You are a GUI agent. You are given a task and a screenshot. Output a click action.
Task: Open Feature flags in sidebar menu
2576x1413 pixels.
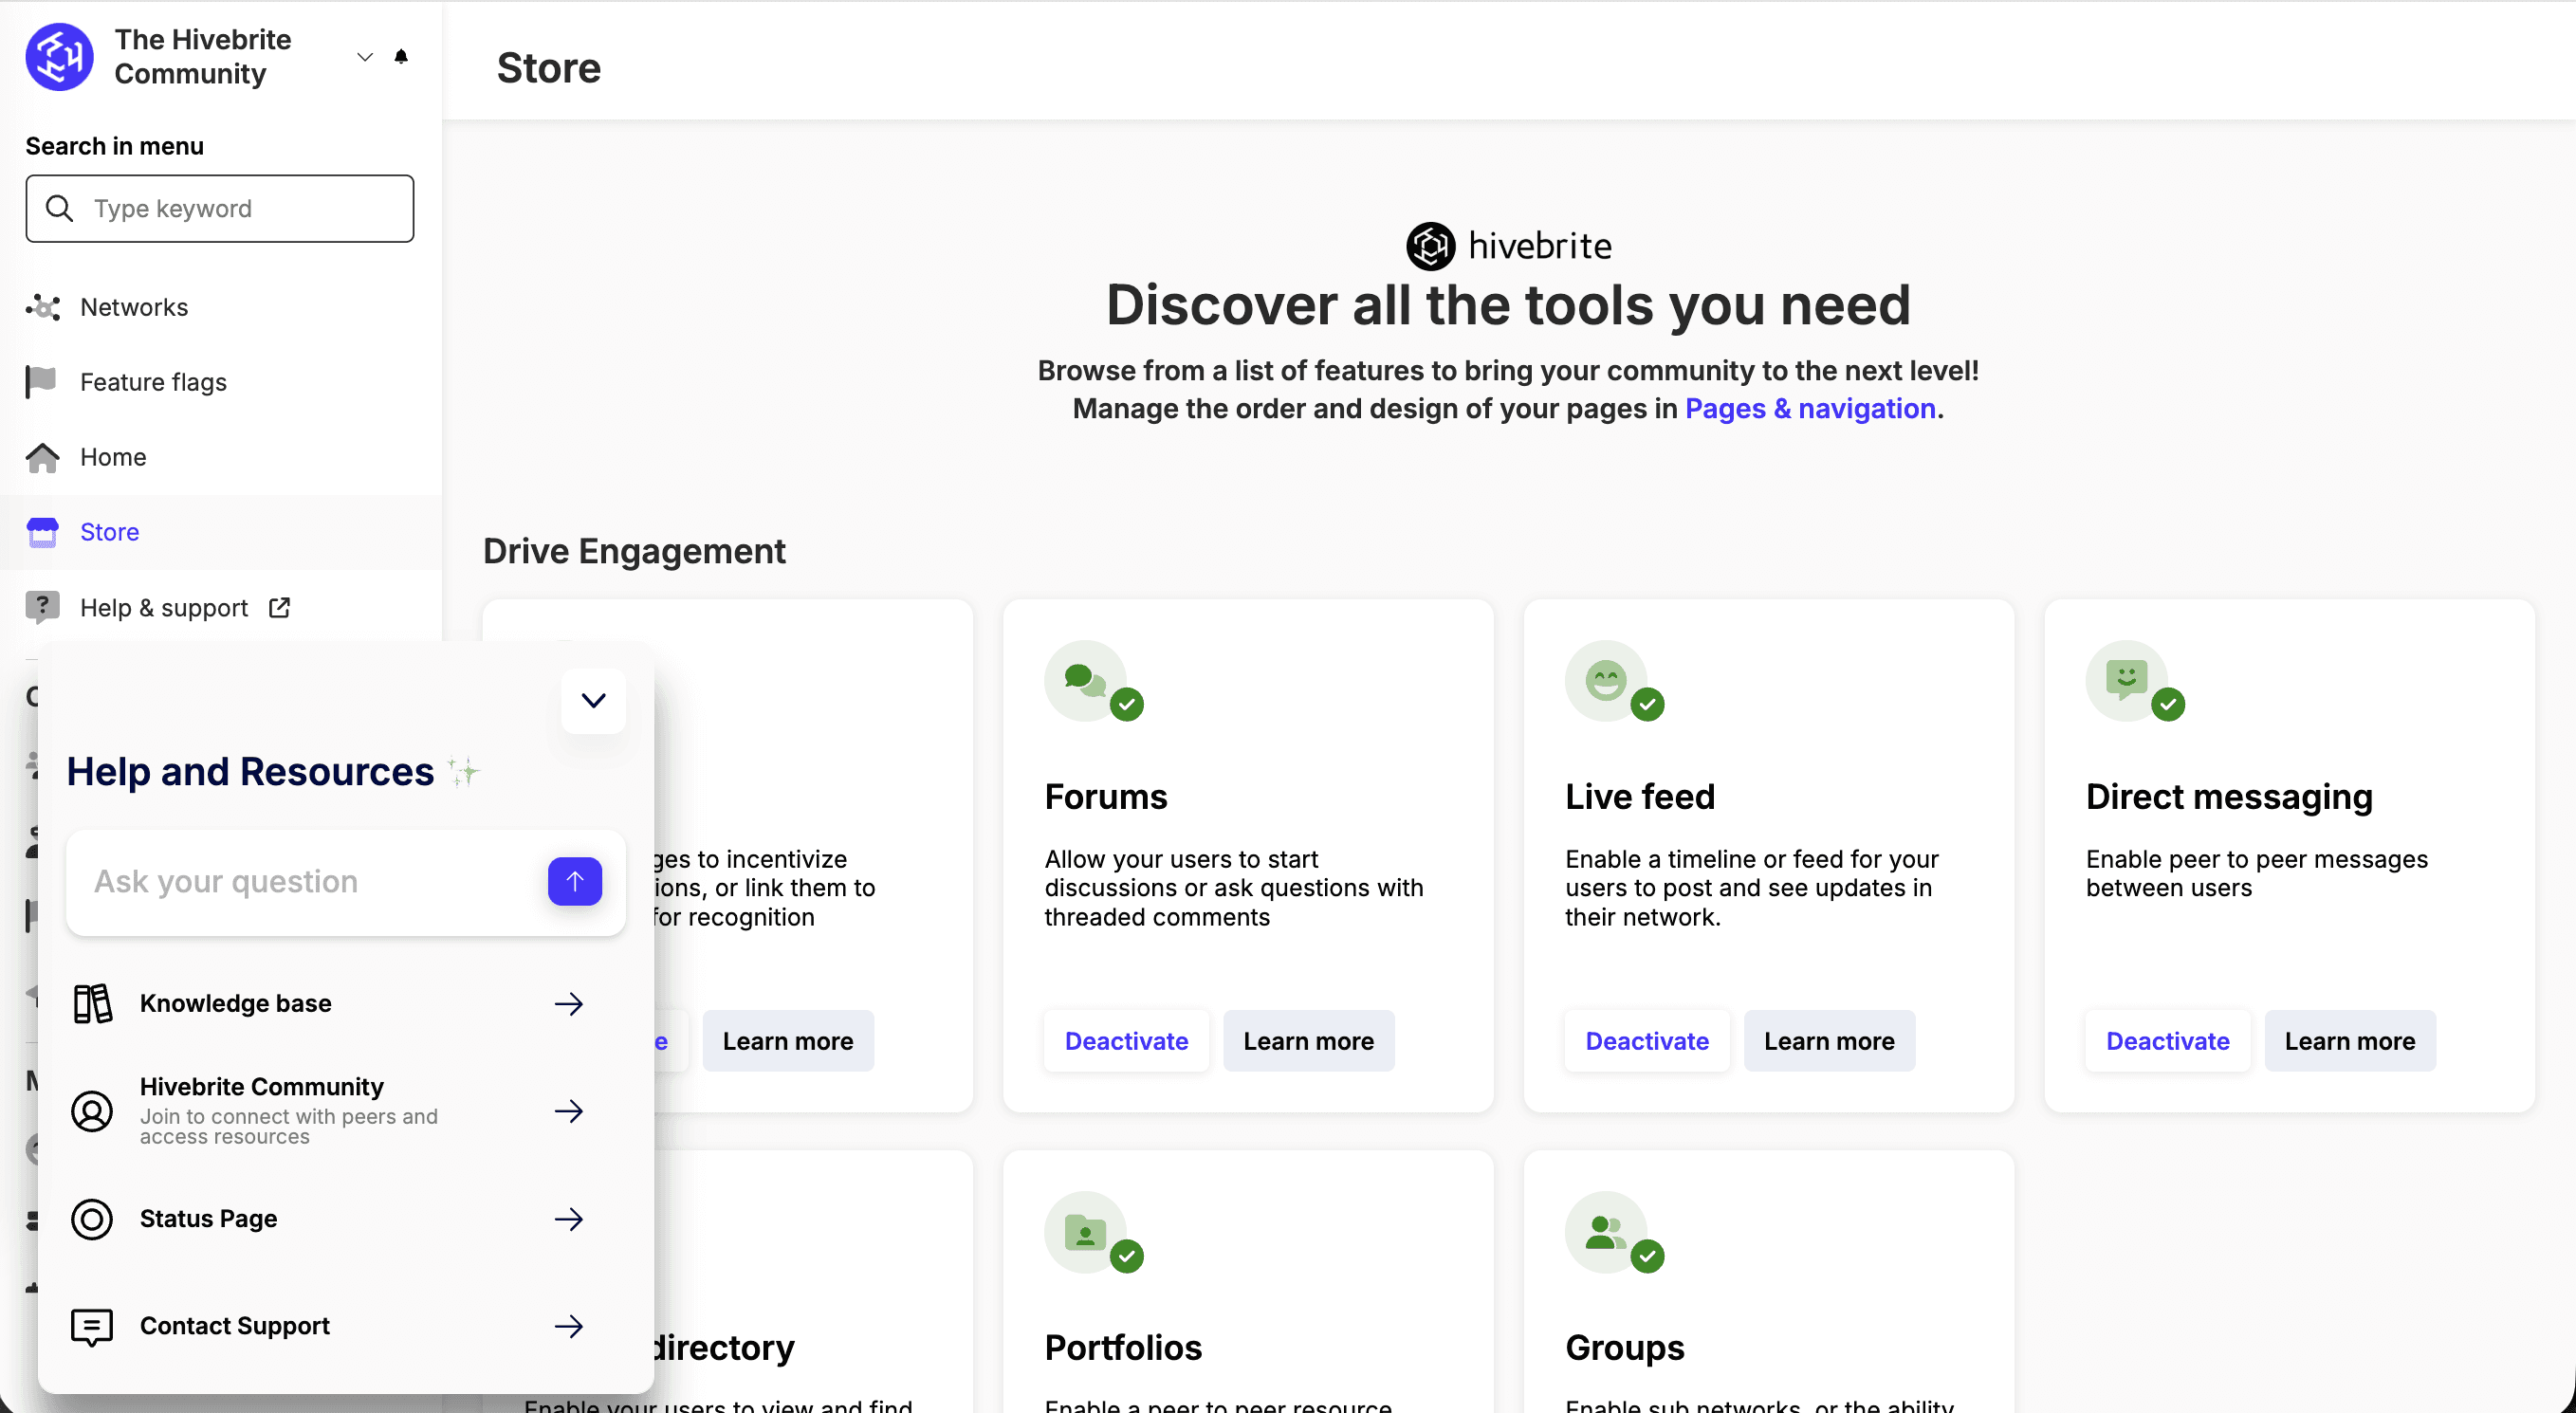point(153,382)
